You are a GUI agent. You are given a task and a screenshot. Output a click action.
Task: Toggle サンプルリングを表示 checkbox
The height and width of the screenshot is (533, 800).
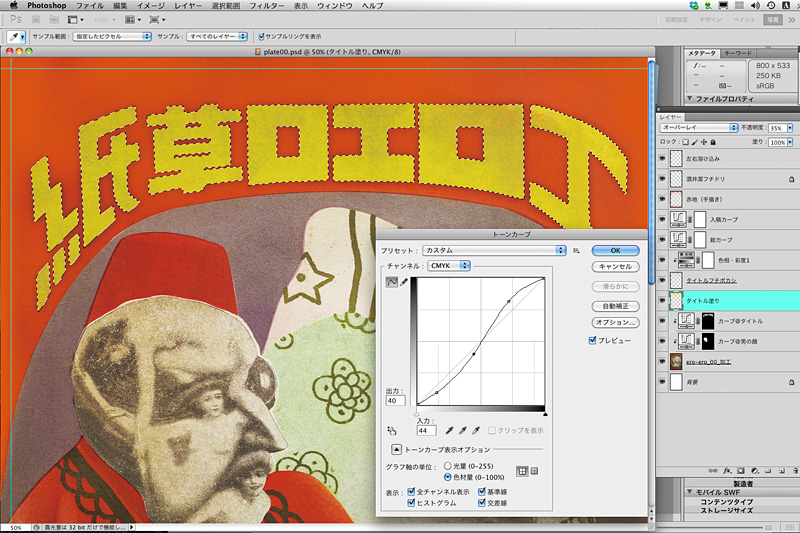(x=261, y=37)
